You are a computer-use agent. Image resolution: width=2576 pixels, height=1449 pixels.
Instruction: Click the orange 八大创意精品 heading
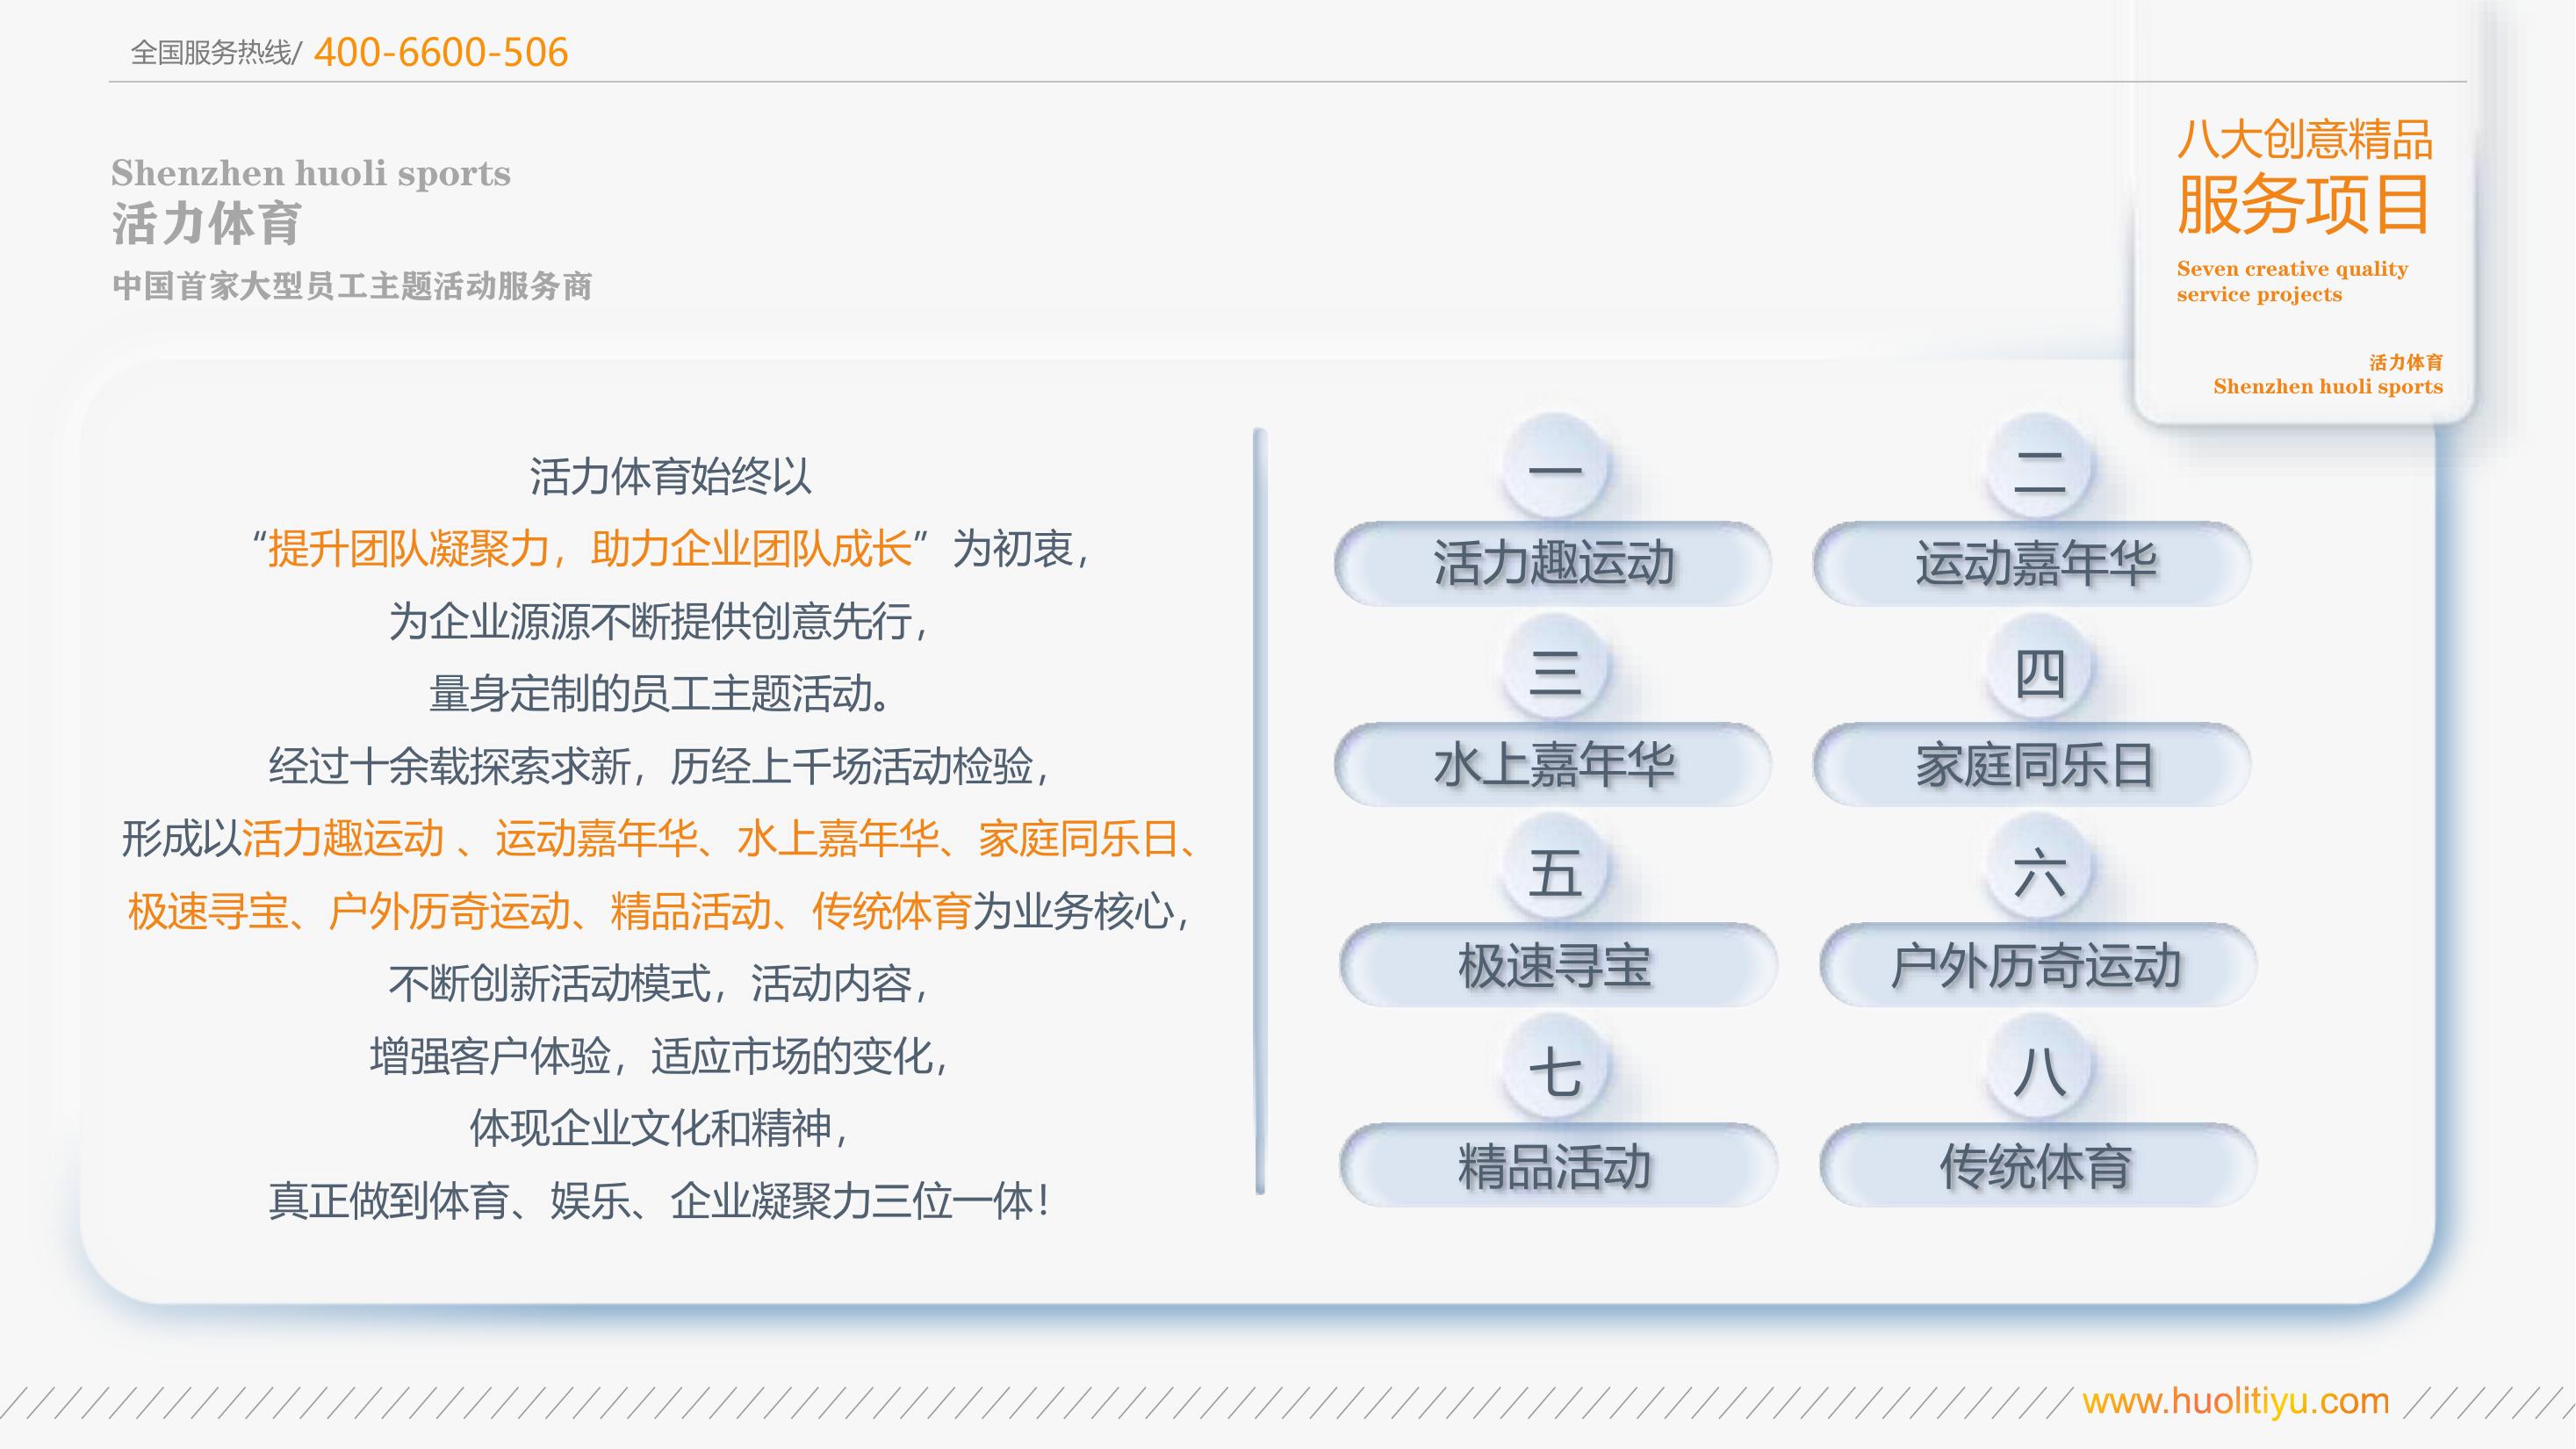point(2305,140)
